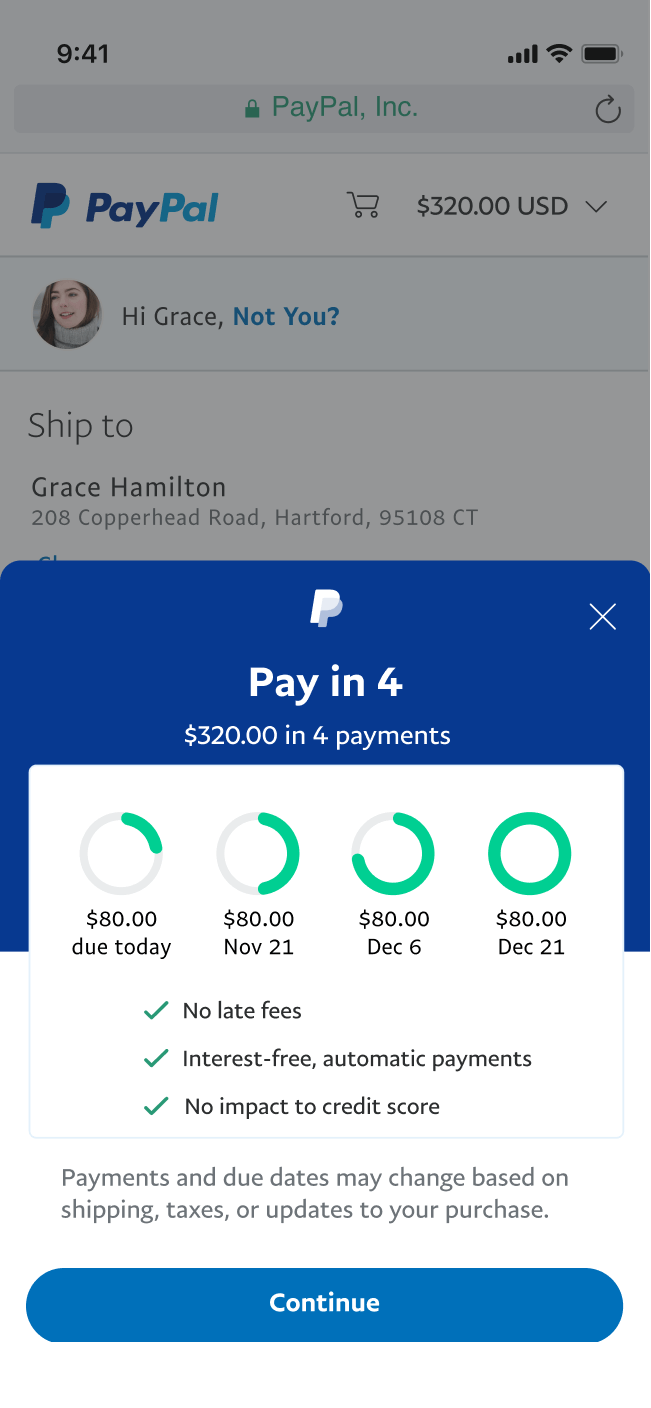Click the 'Not You?' link
Screen dimensions: 651x1408
tap(286, 317)
